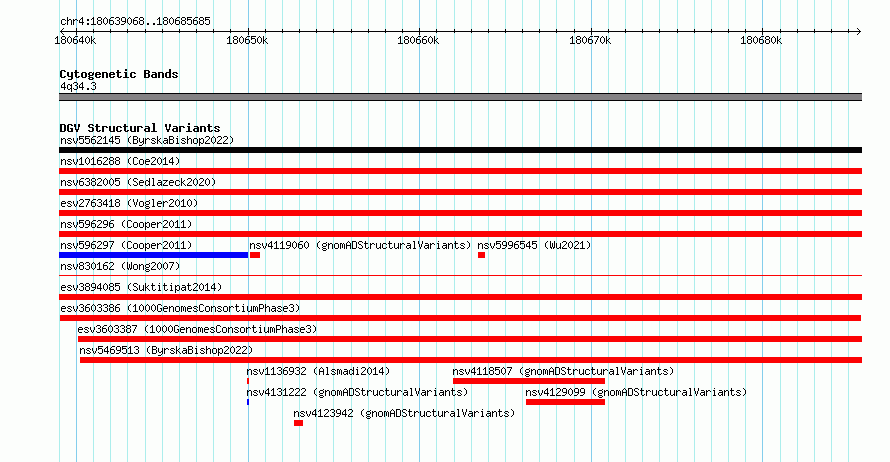Click the nsv5562145 (ByrskaBishop2022) label

[x=147, y=140]
